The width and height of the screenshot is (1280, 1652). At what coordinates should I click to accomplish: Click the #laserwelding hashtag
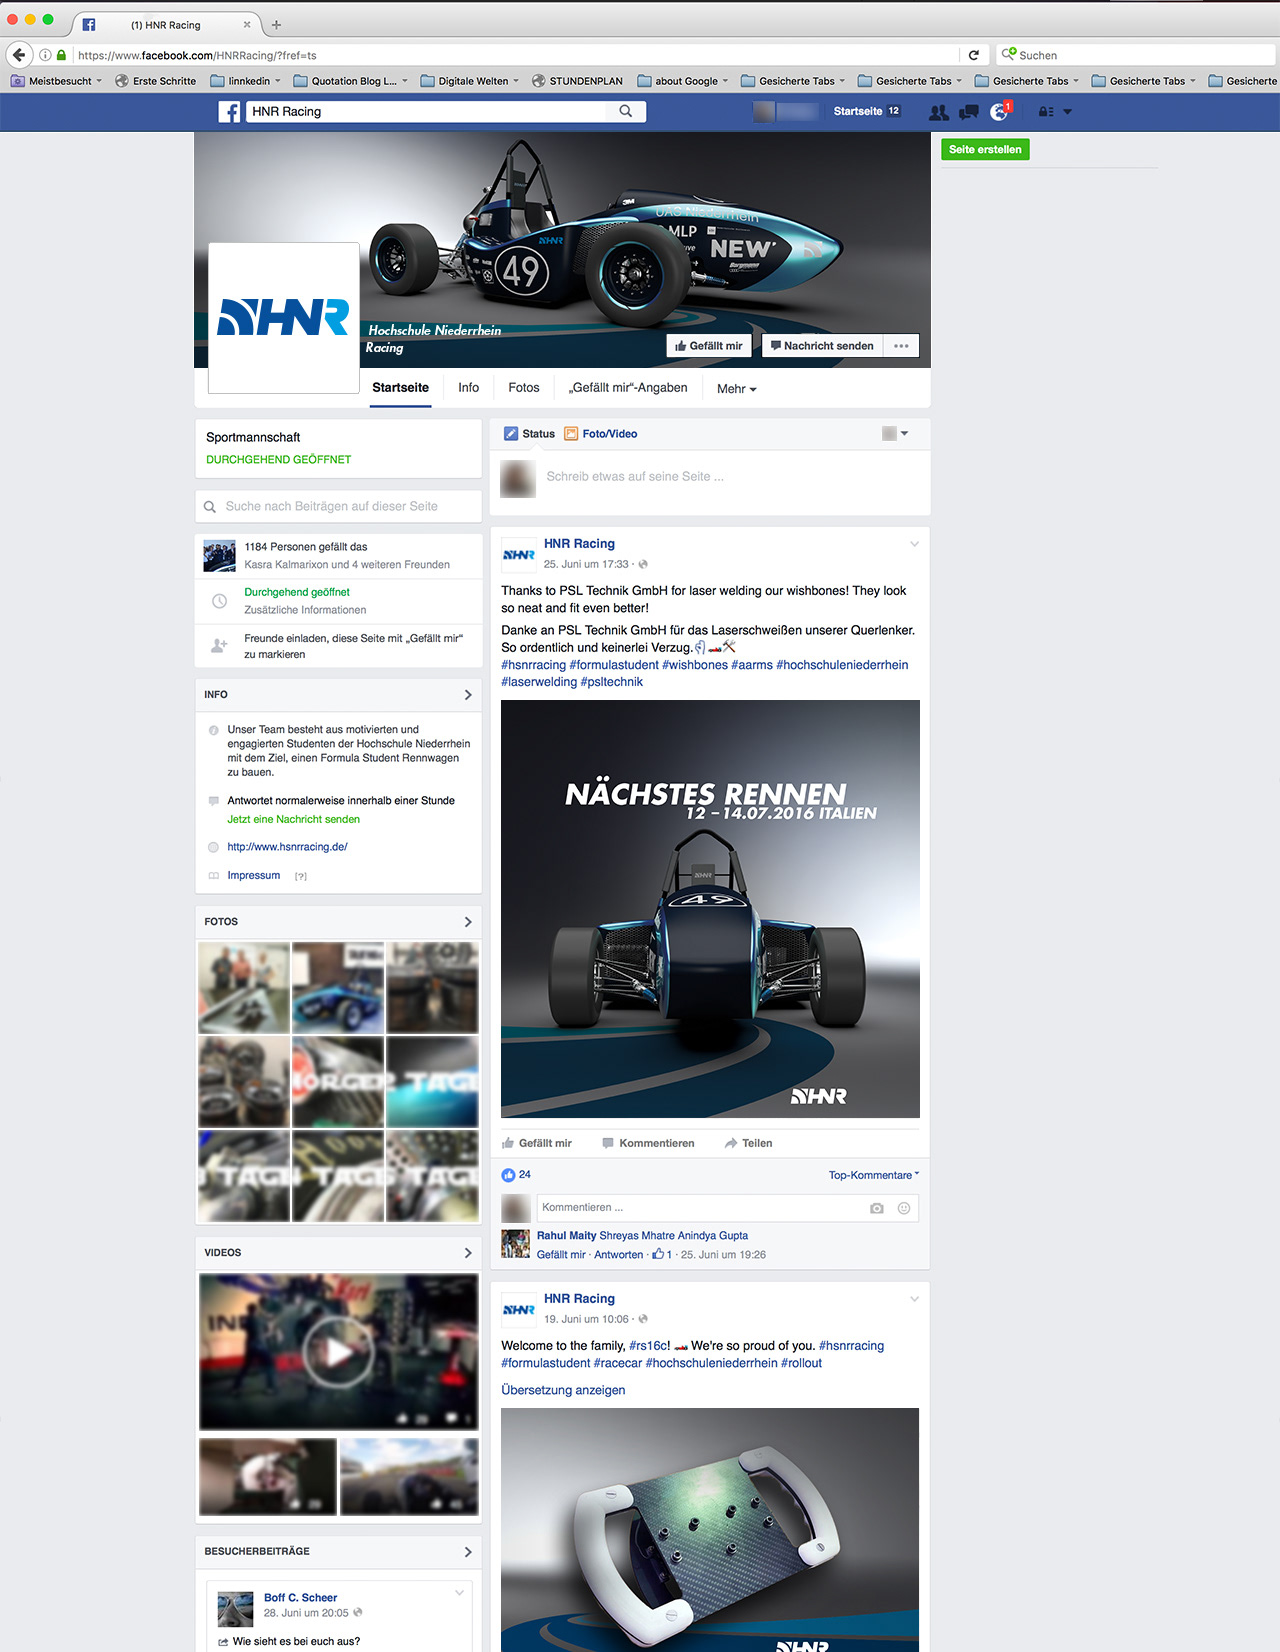[x=539, y=682]
